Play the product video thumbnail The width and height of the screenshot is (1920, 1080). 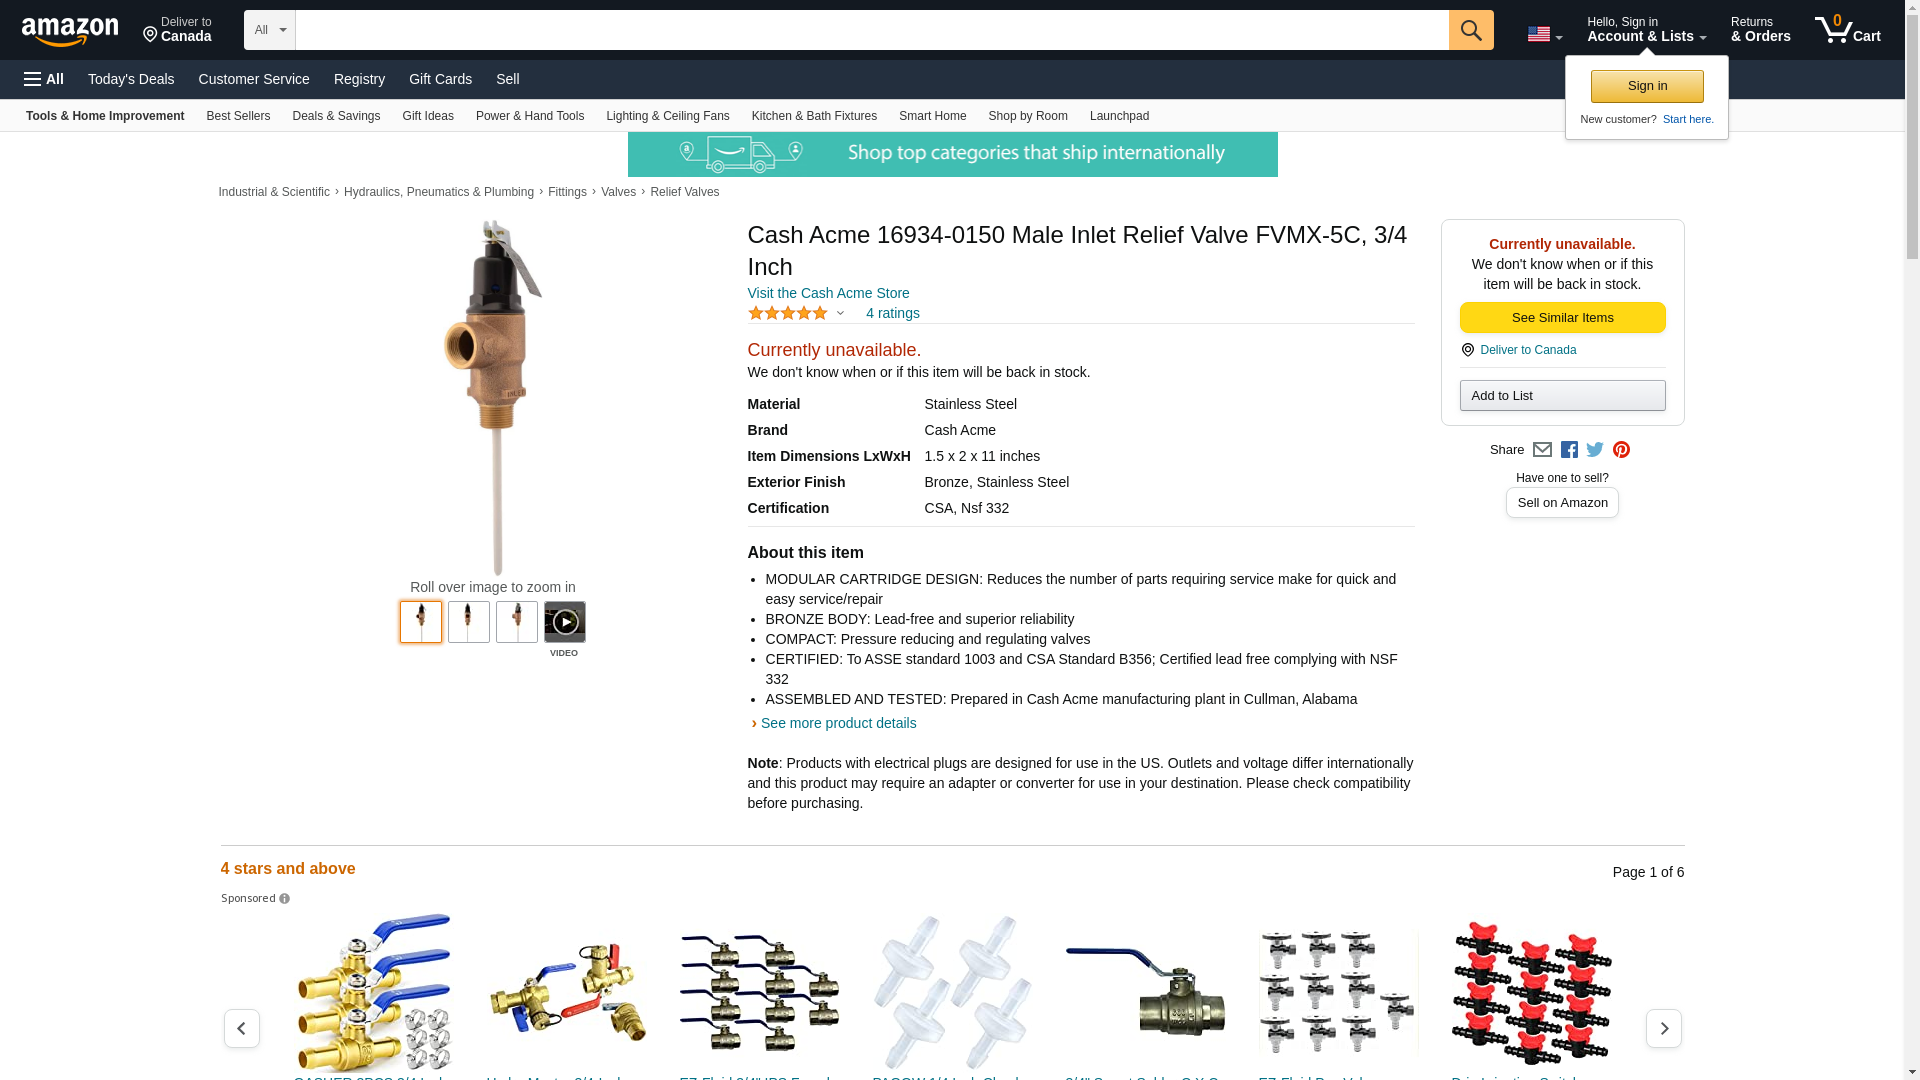click(564, 622)
